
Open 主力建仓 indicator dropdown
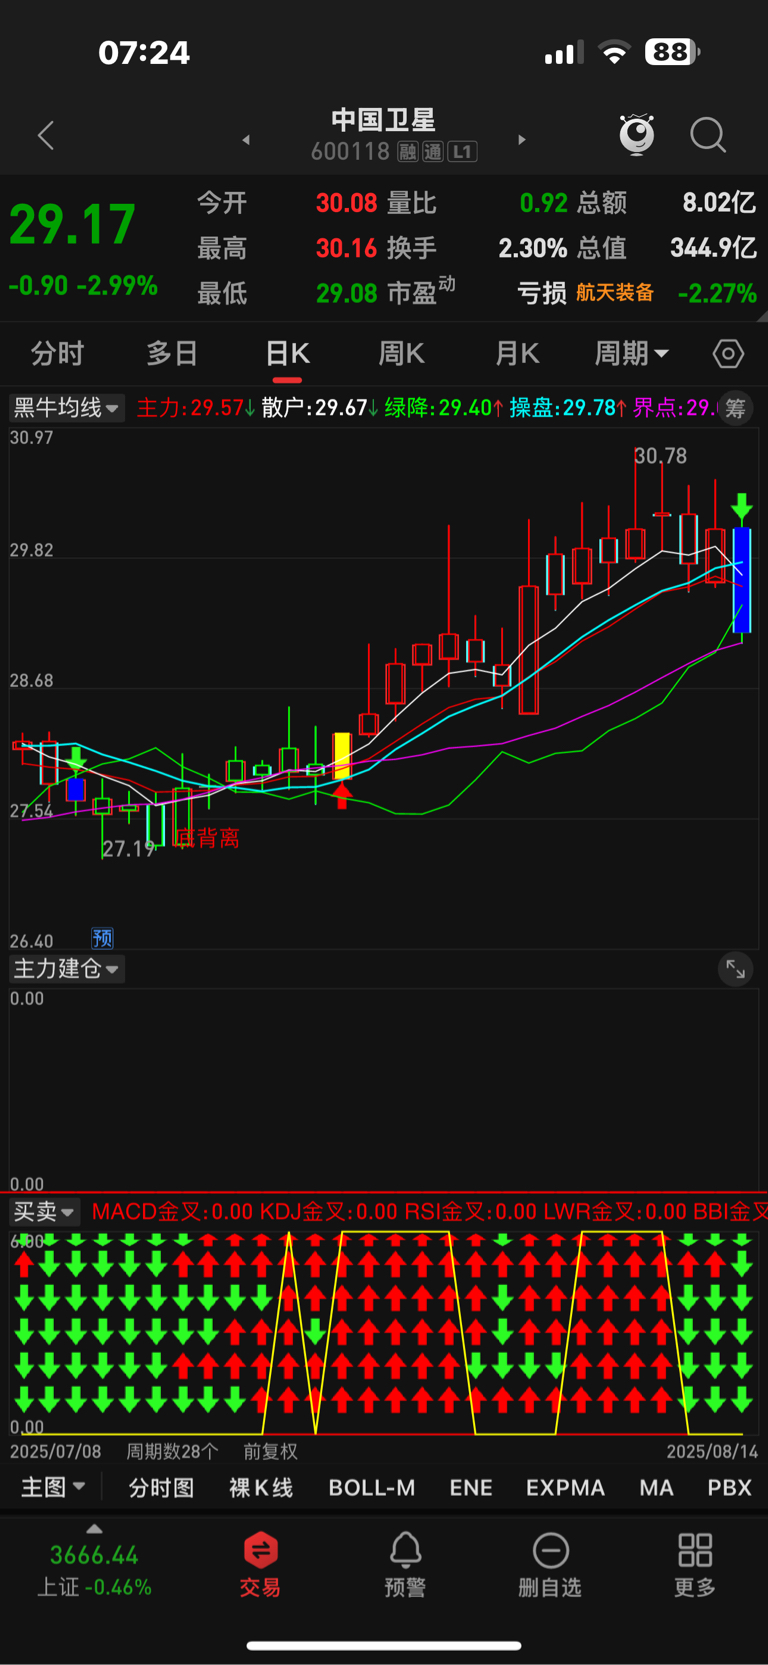coord(66,969)
